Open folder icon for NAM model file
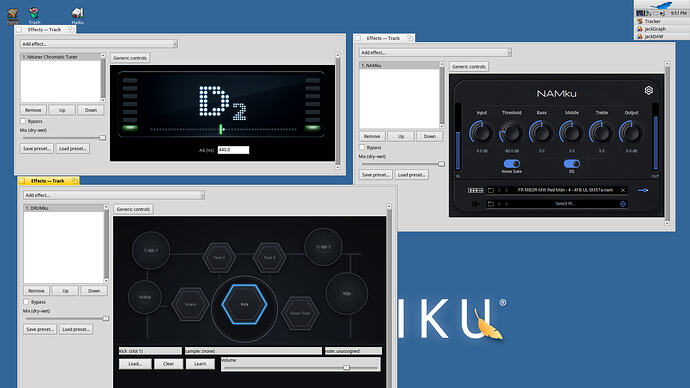Screen dimensions: 690x388 491,190
